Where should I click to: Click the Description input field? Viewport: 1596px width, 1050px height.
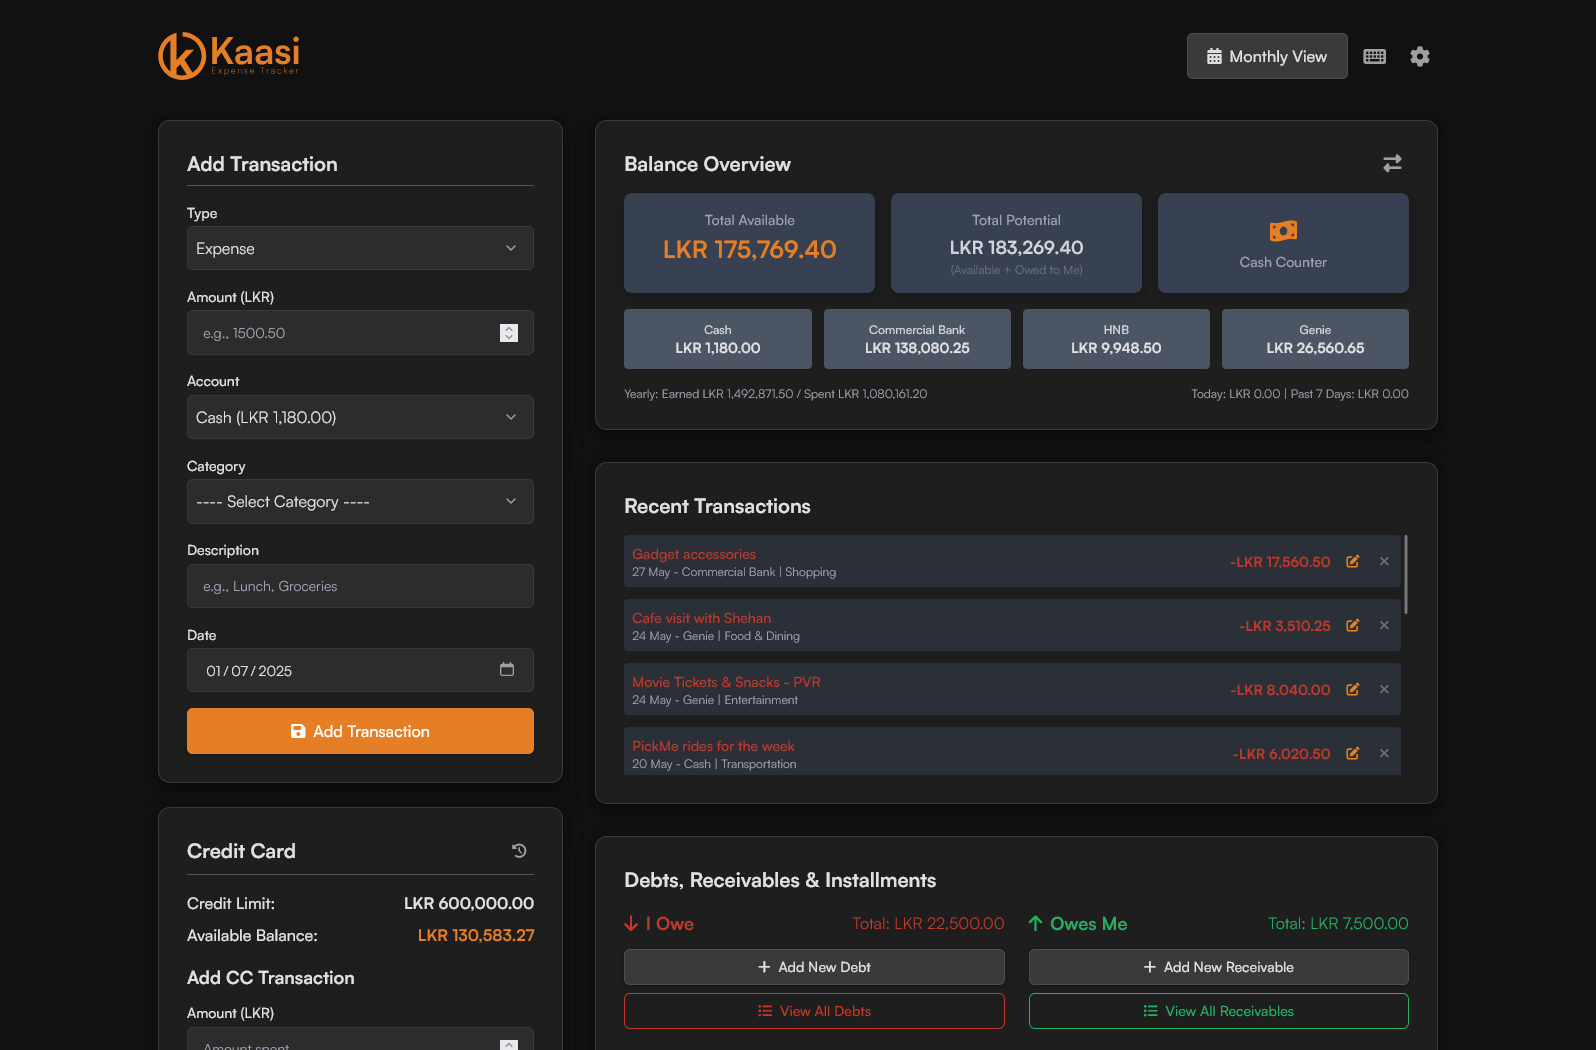[360, 587]
